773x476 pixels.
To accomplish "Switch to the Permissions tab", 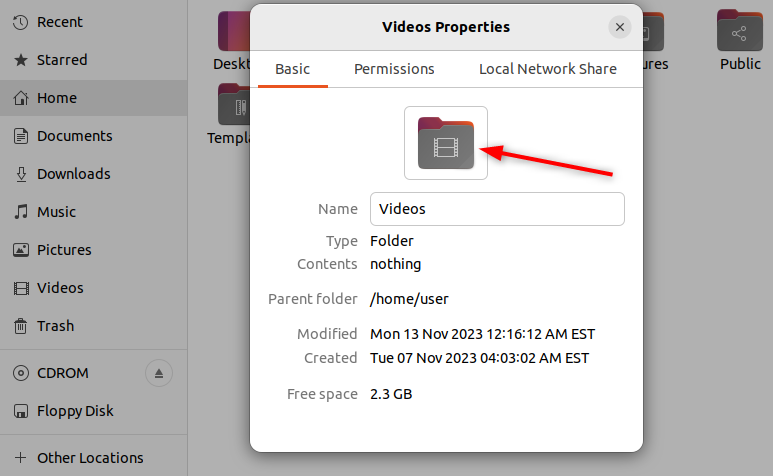I will 394,69.
